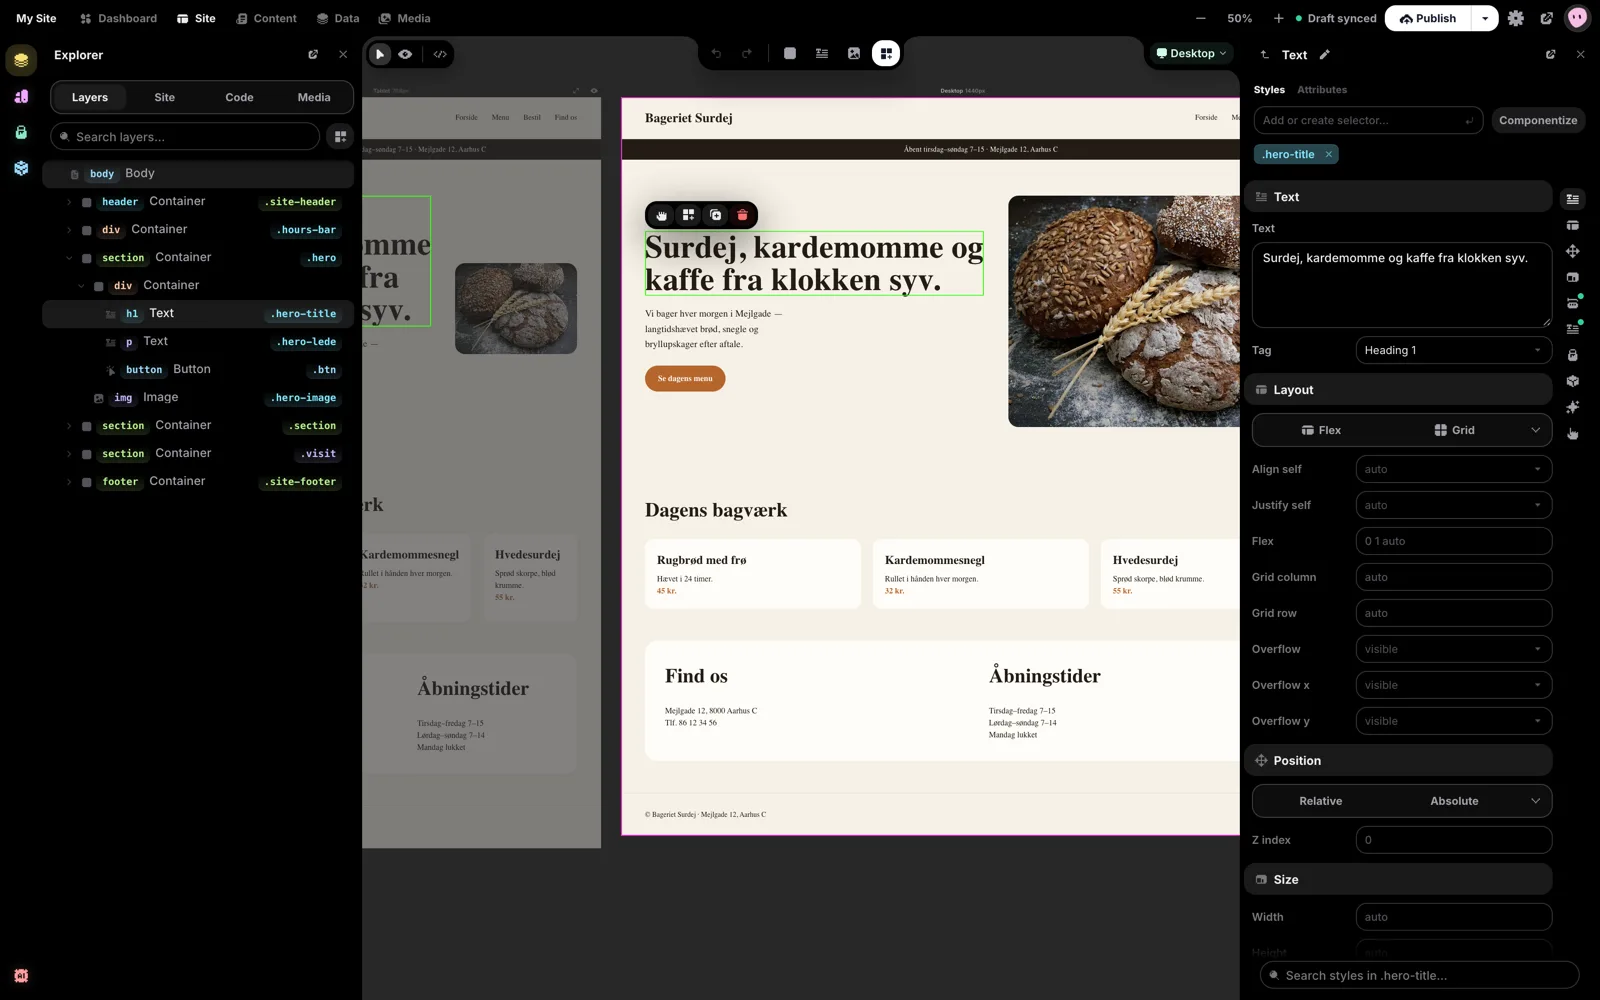The width and height of the screenshot is (1600, 1000).
Task: Click the highlighted add-element grid button
Action: (886, 54)
